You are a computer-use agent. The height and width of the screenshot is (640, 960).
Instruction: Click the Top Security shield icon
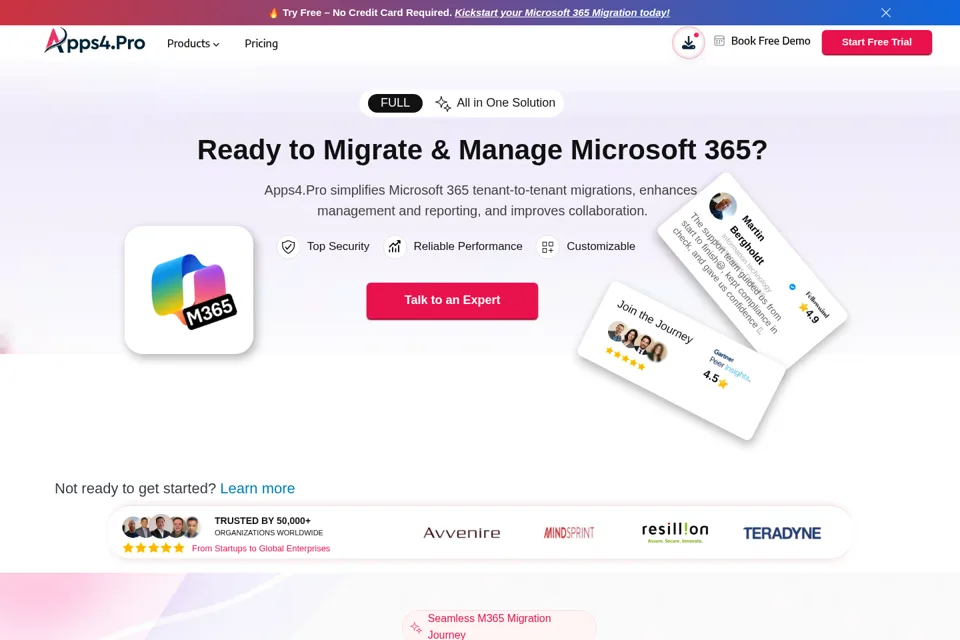click(288, 247)
